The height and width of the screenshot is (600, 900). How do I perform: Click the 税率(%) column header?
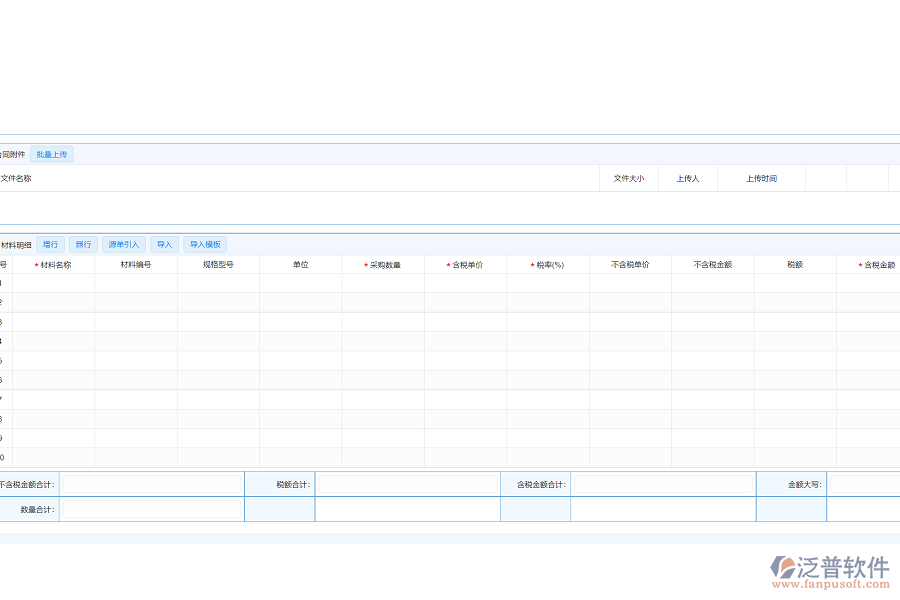coord(548,265)
